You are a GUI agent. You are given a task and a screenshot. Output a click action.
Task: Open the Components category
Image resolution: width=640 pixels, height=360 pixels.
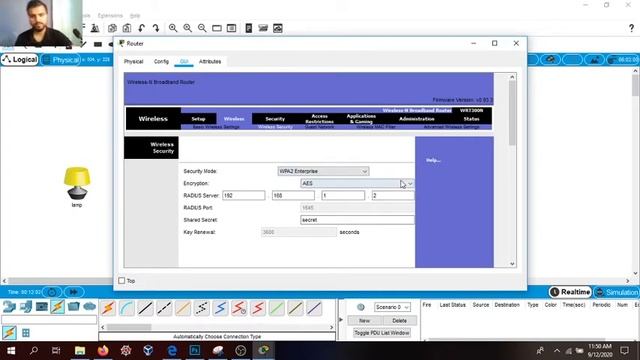[42, 306]
